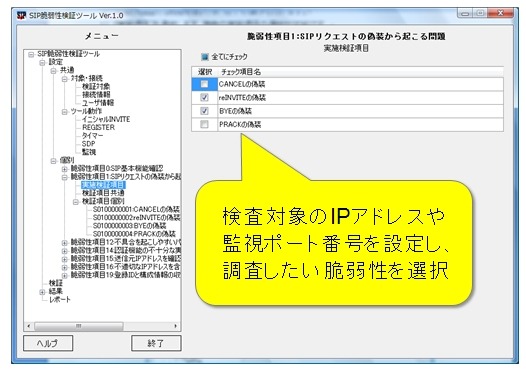Click the CANCELの偽装 name cell

[x=361, y=84]
